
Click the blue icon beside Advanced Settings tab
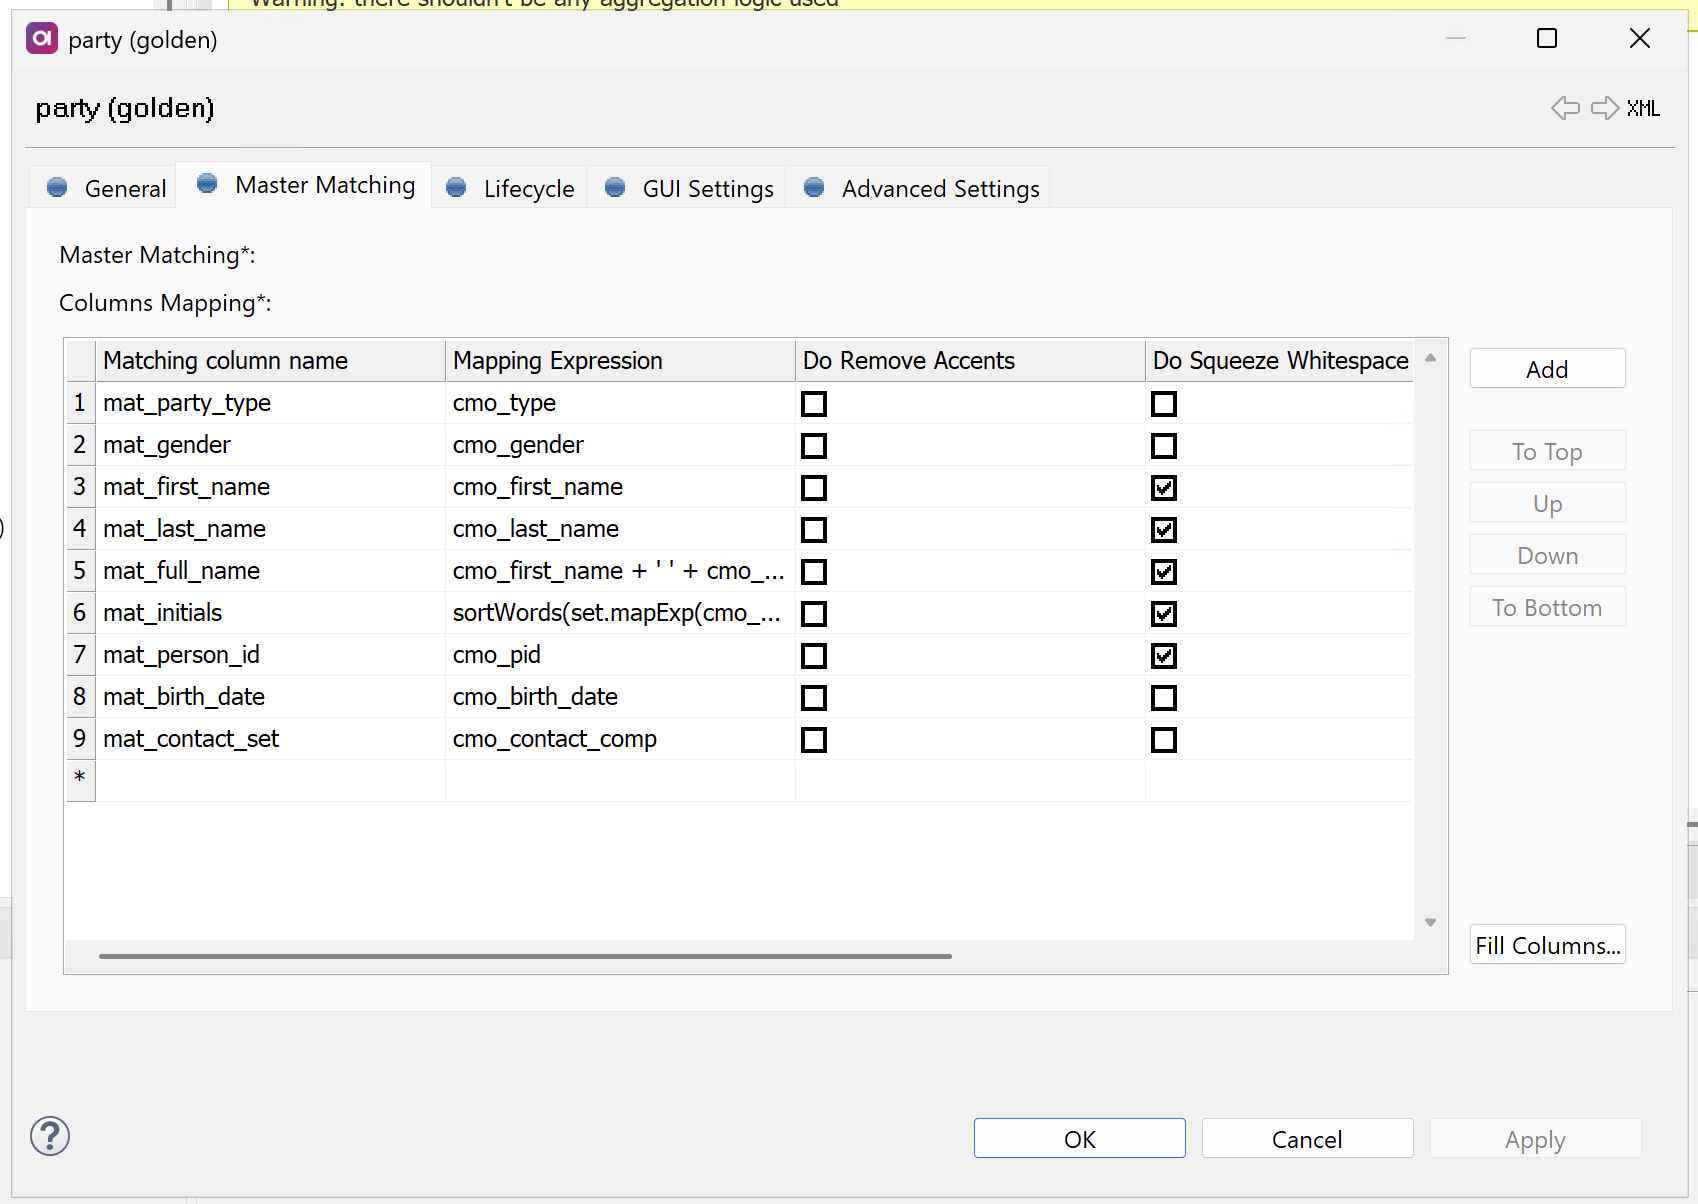pos(814,188)
